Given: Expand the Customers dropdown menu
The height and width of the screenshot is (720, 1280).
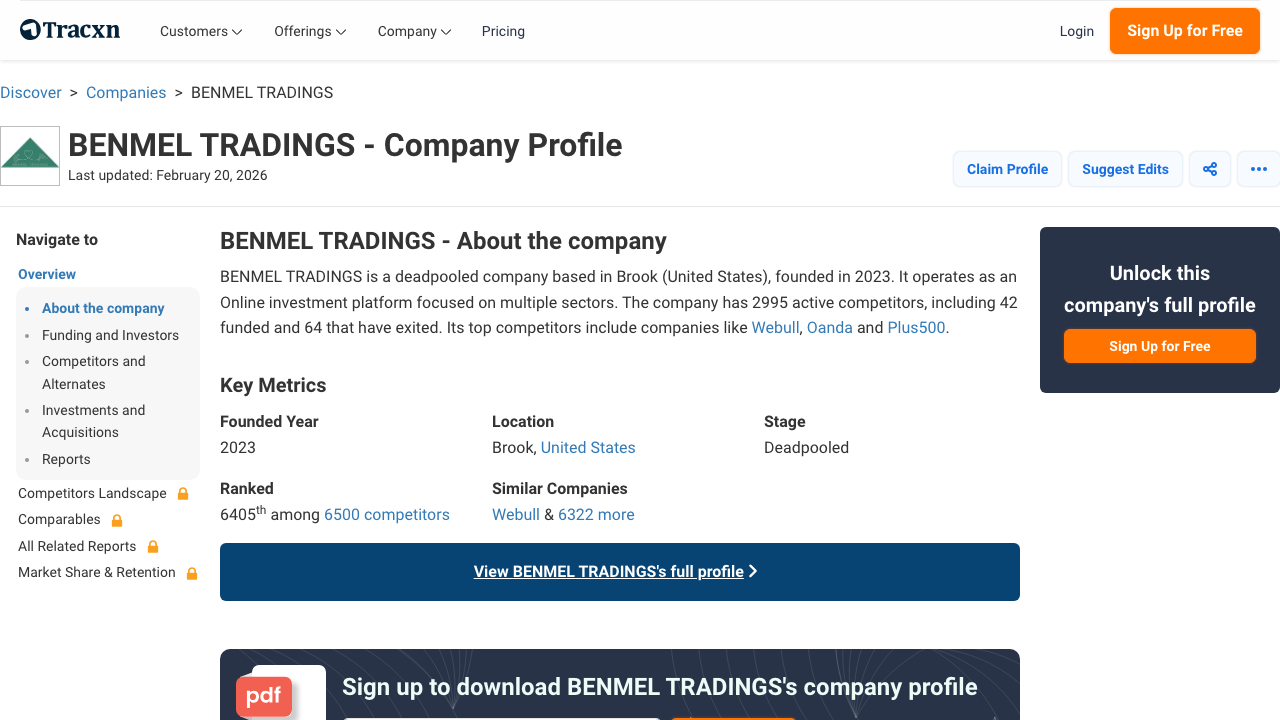Looking at the screenshot, I should coord(200,31).
